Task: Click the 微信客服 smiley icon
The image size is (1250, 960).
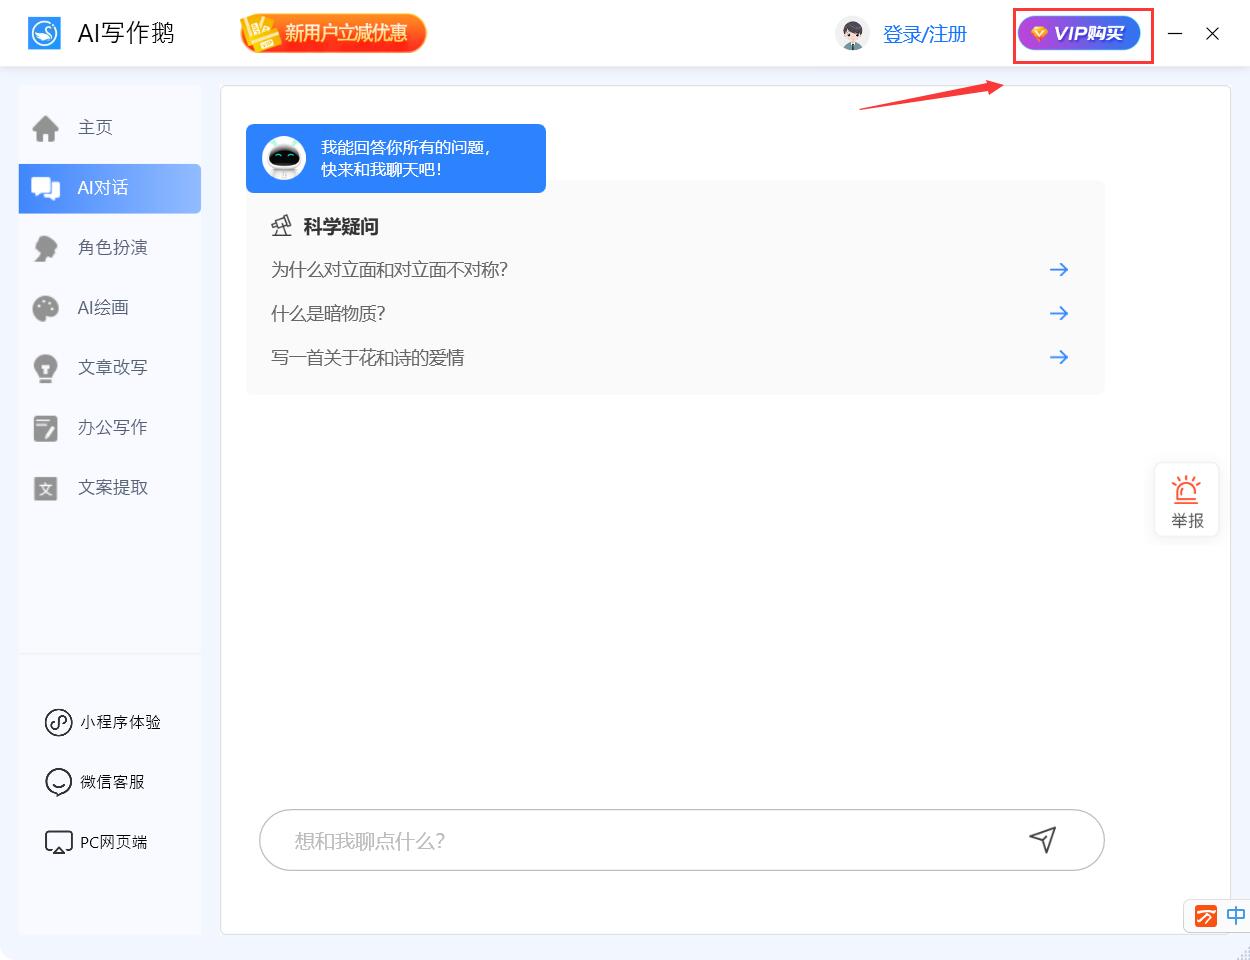Action: 58,782
